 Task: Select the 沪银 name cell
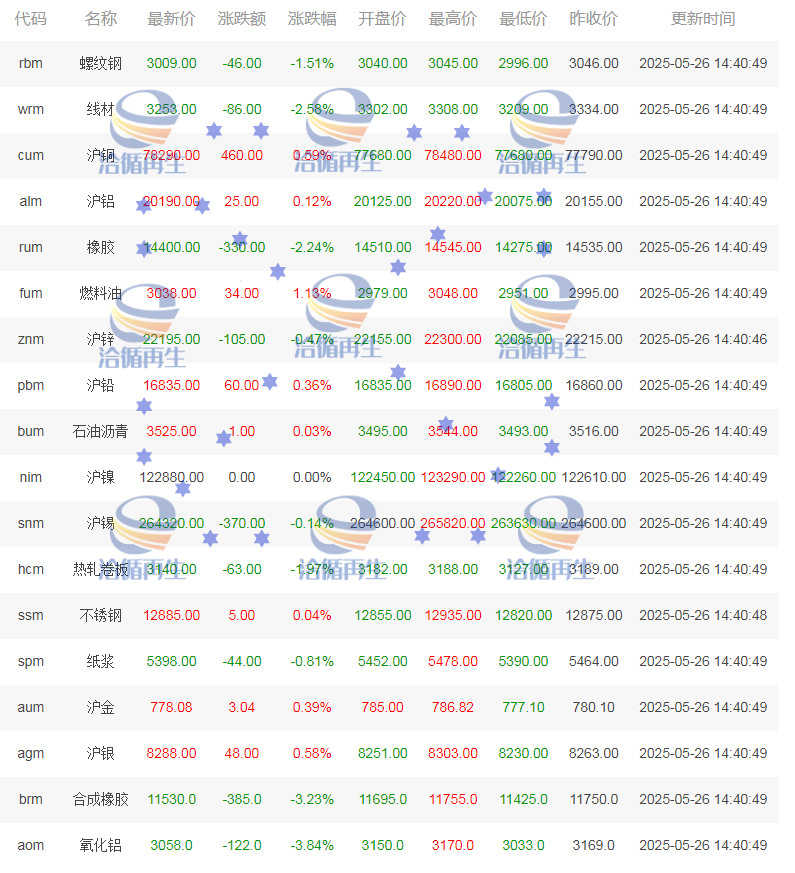pyautogui.click(x=101, y=754)
